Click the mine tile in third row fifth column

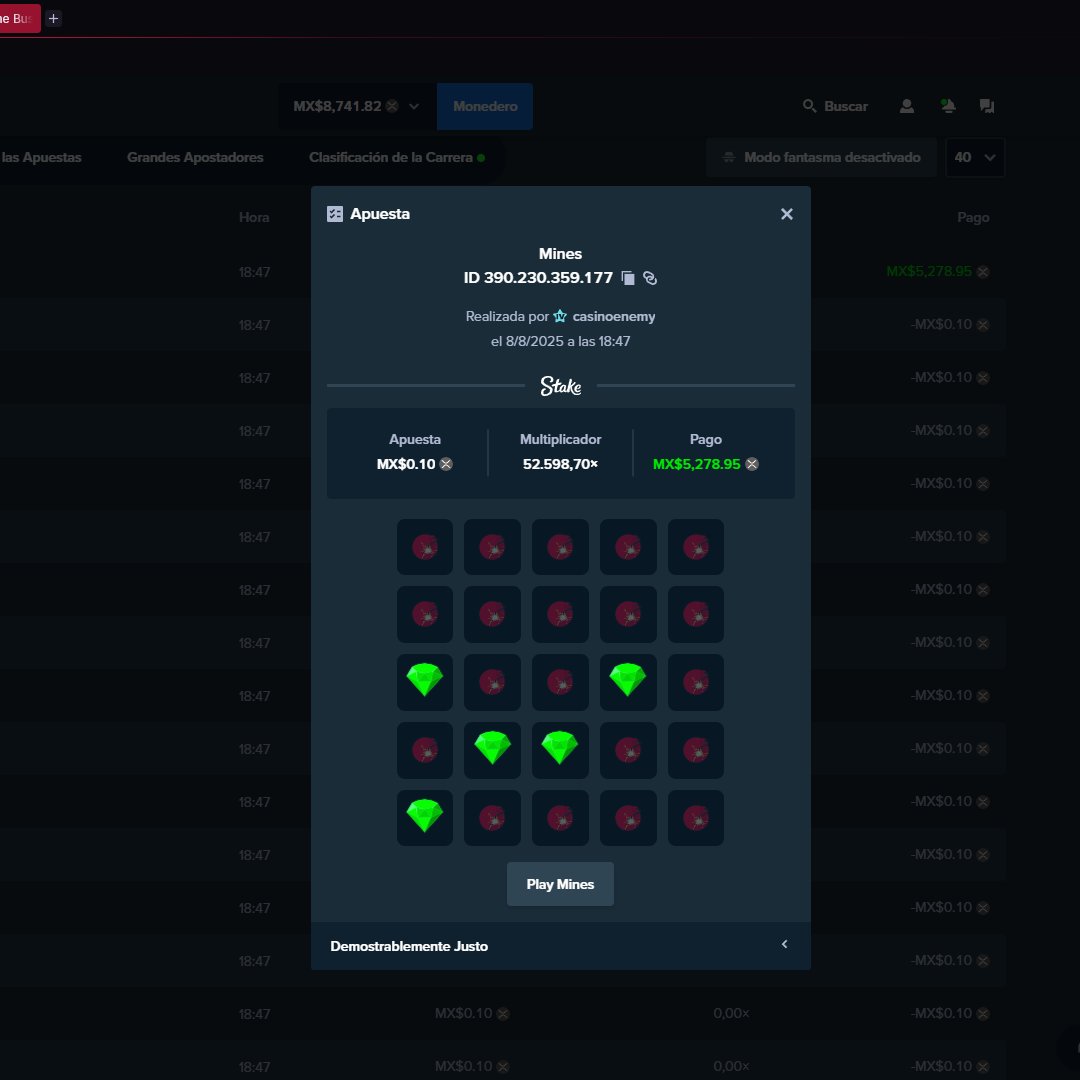click(696, 682)
